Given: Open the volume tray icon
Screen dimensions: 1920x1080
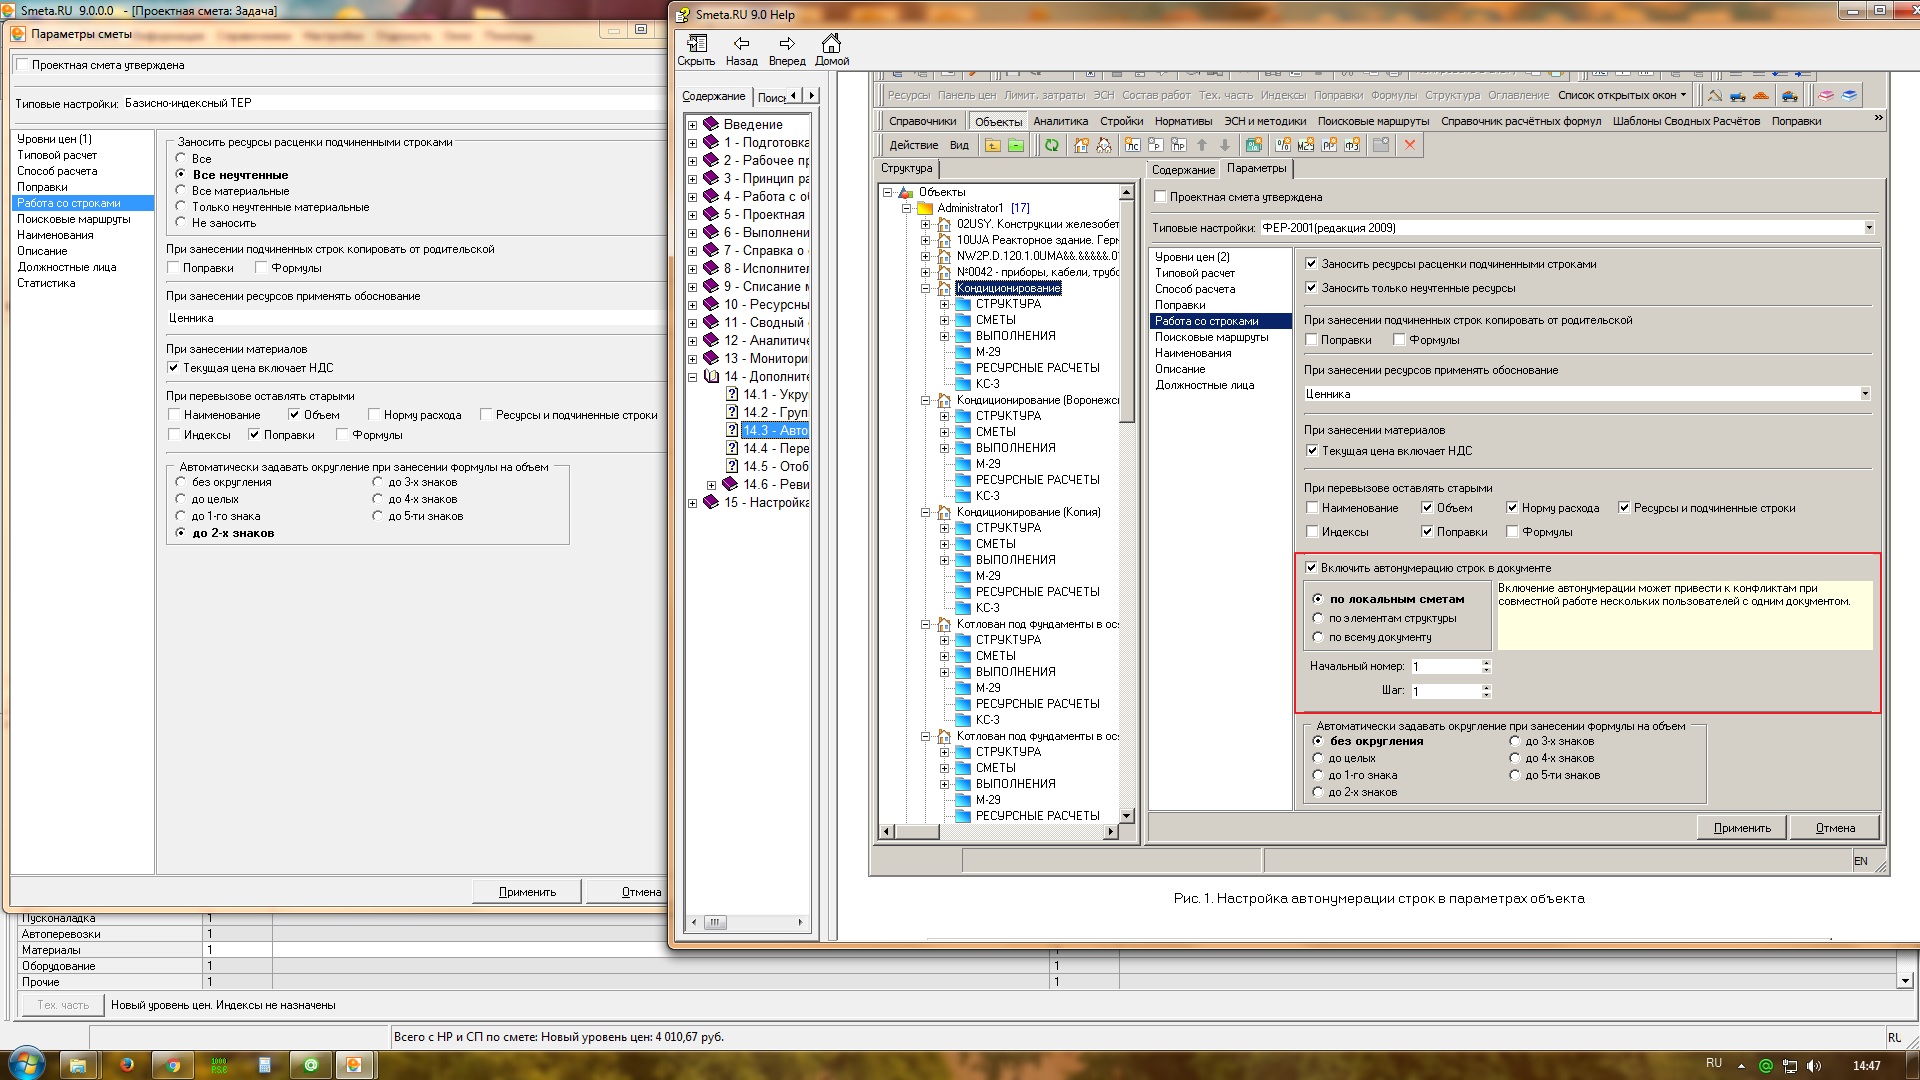Looking at the screenshot, I should tap(1814, 1066).
